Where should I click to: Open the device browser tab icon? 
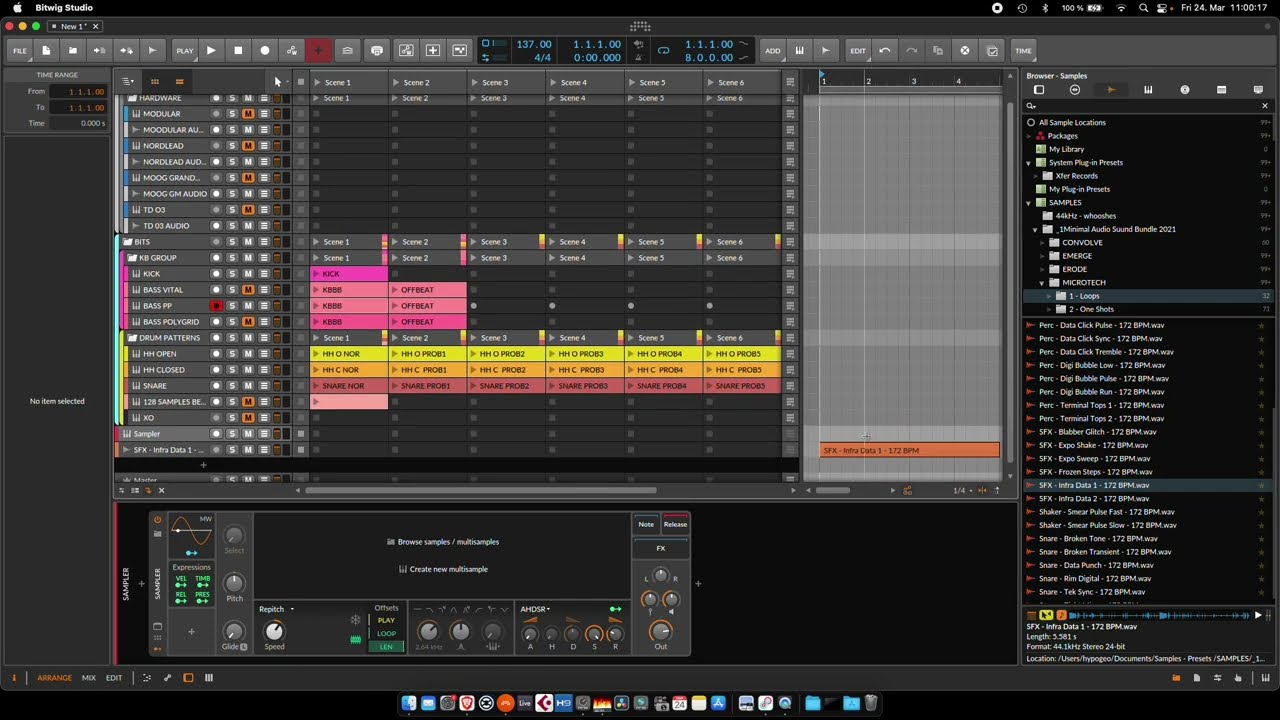(1075, 90)
